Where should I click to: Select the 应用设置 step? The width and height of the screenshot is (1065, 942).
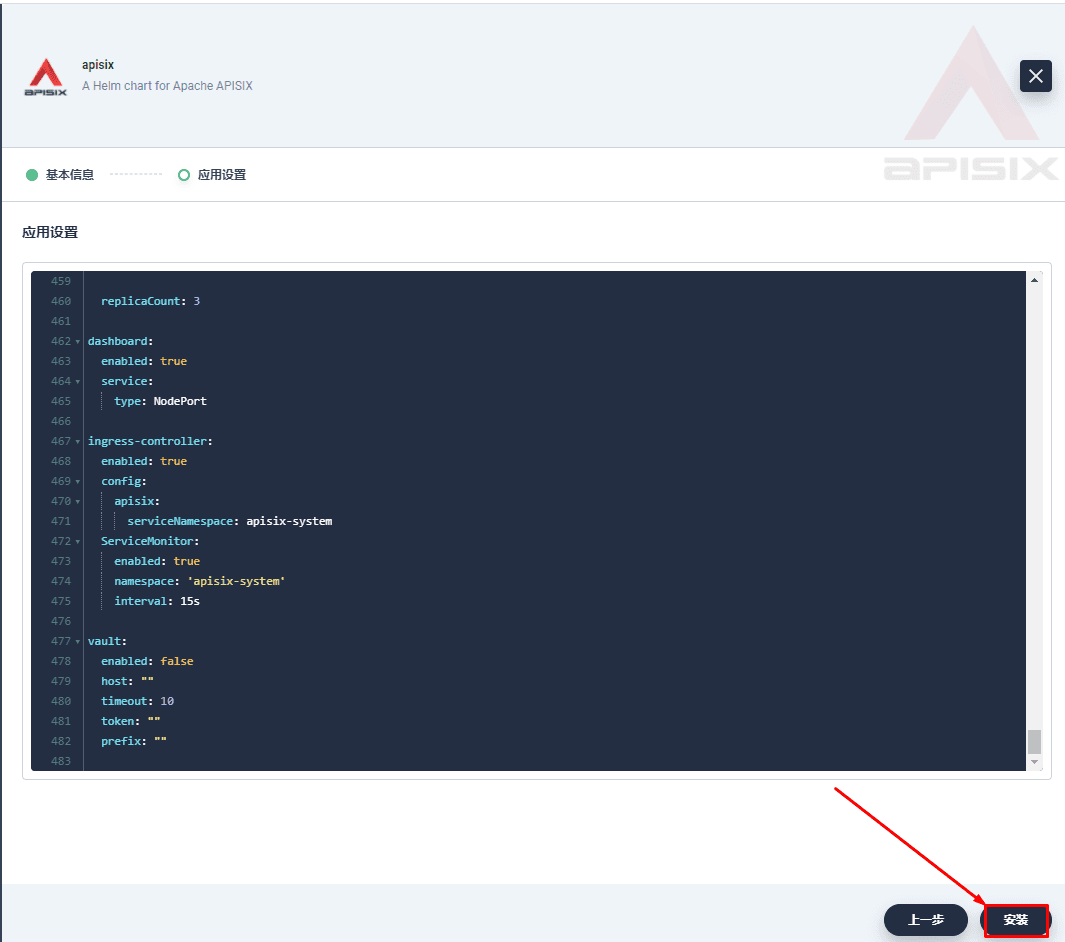click(x=212, y=175)
